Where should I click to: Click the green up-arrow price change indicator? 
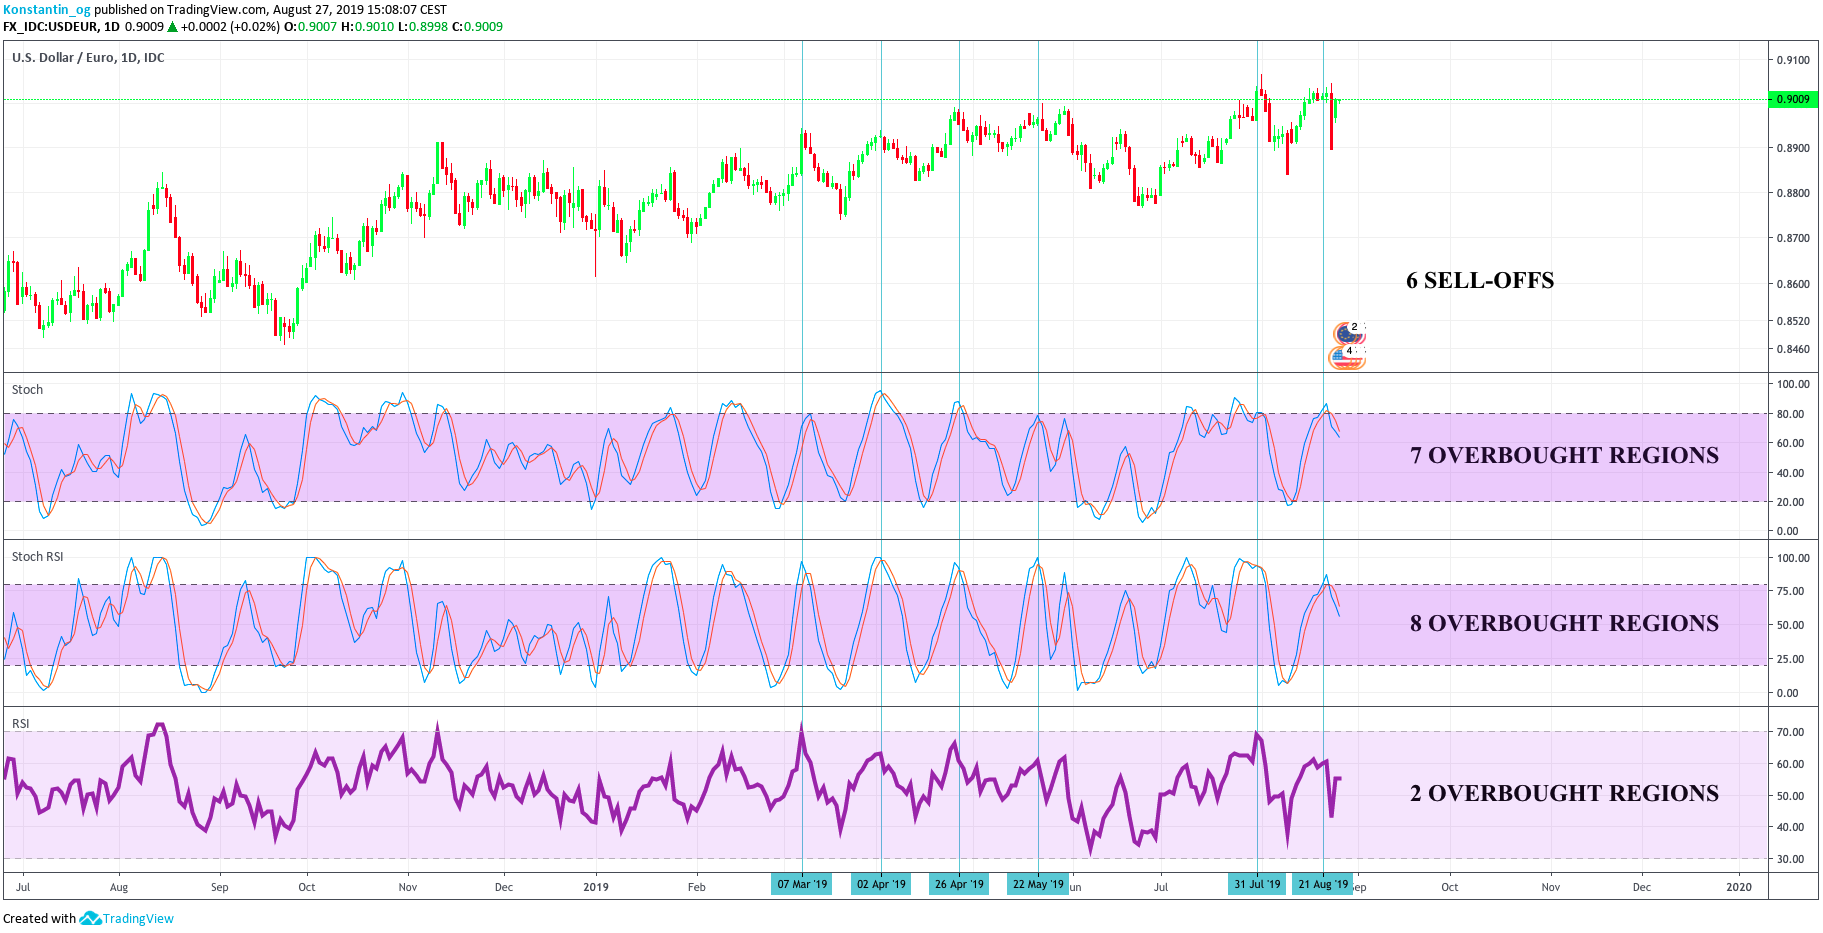coord(172,27)
